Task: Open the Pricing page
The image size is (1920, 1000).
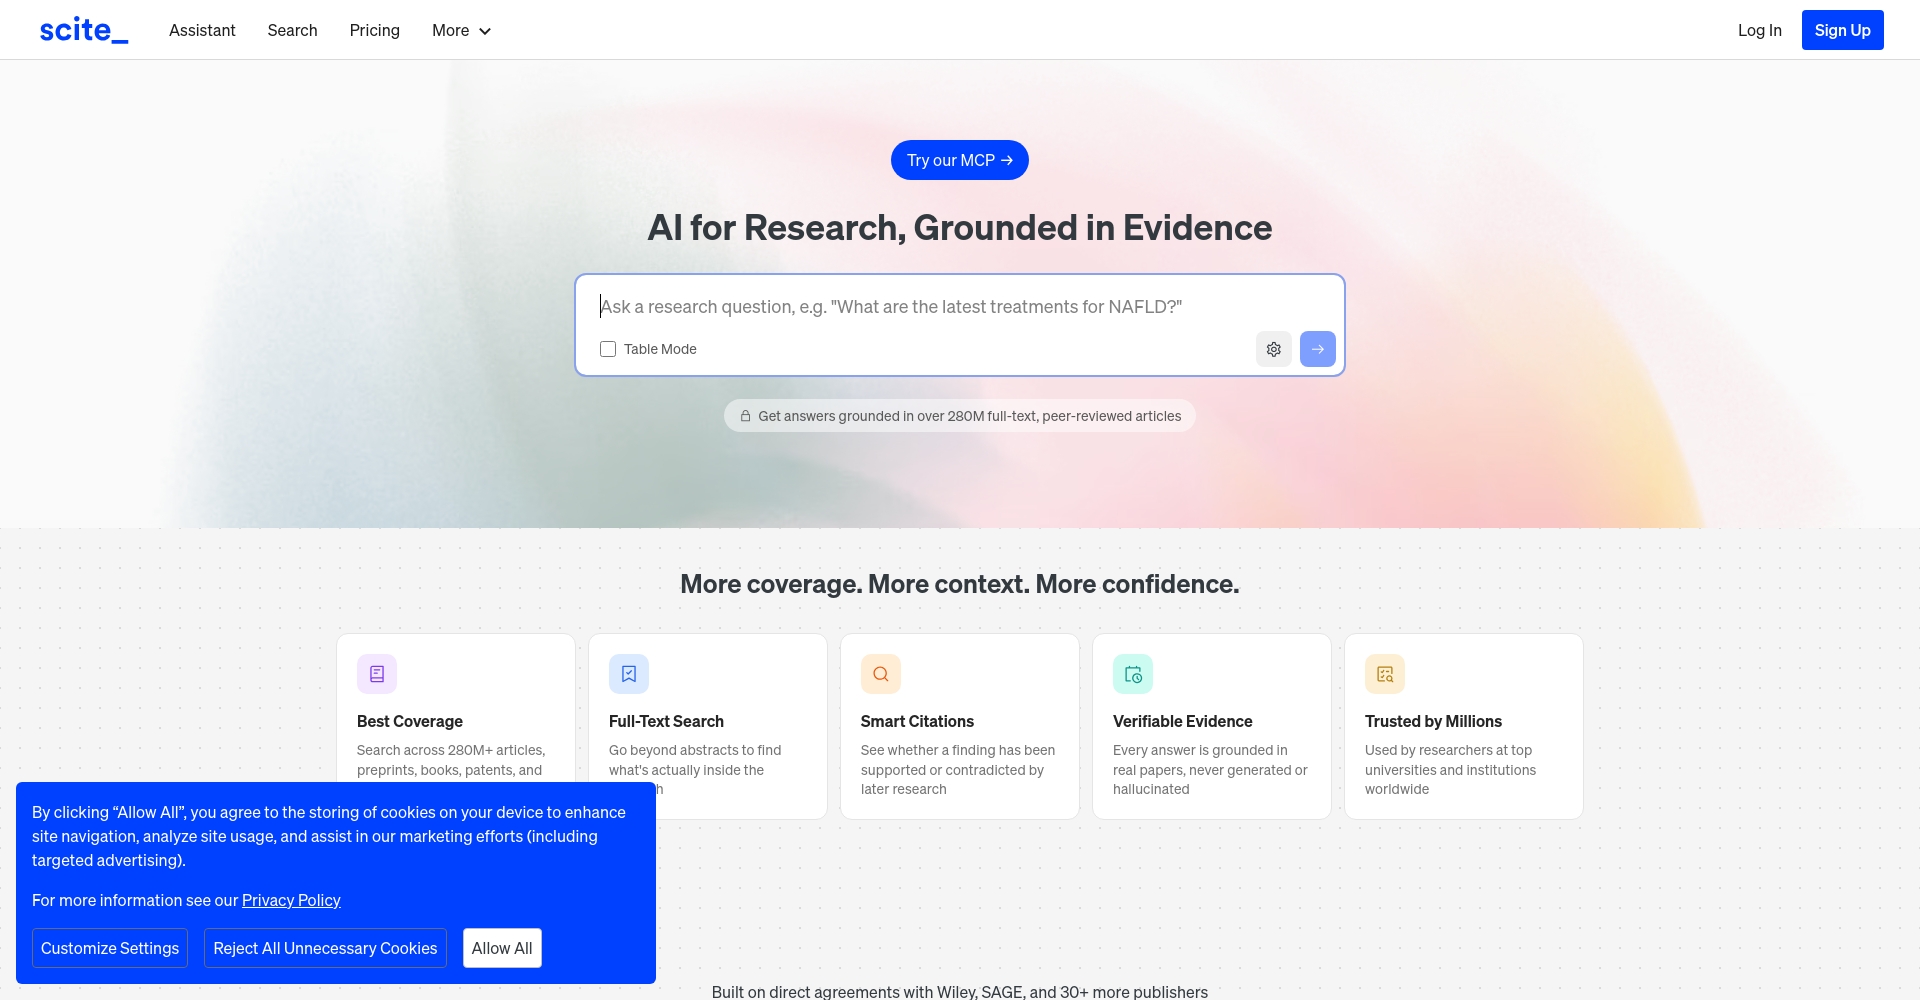Action: 374,31
